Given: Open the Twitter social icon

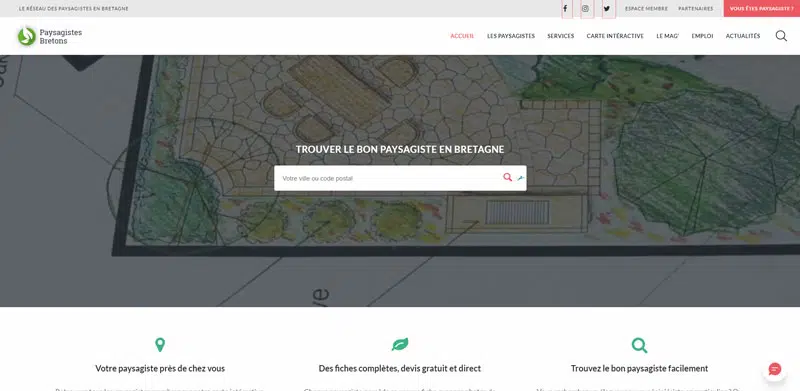Looking at the screenshot, I should (x=608, y=9).
